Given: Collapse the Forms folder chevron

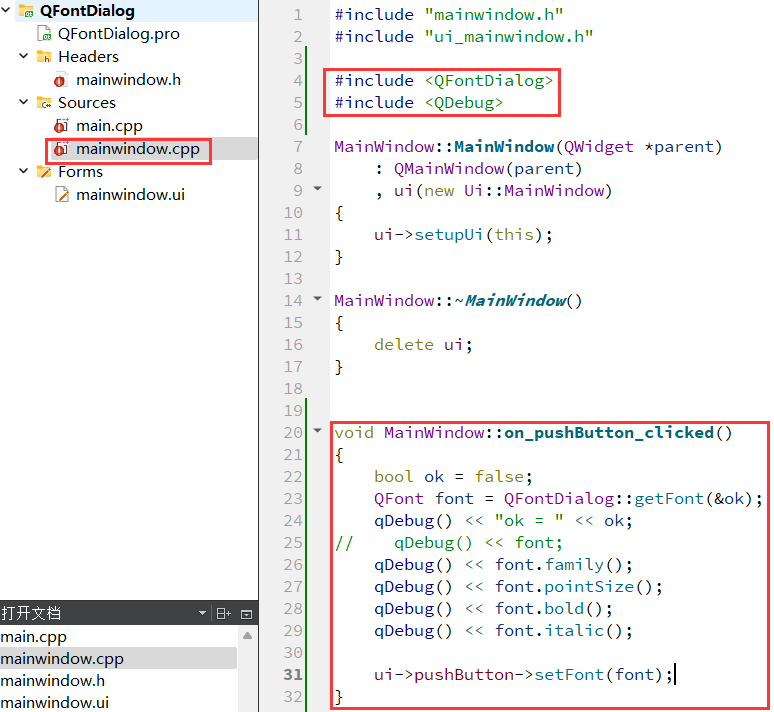Looking at the screenshot, I should [24, 171].
